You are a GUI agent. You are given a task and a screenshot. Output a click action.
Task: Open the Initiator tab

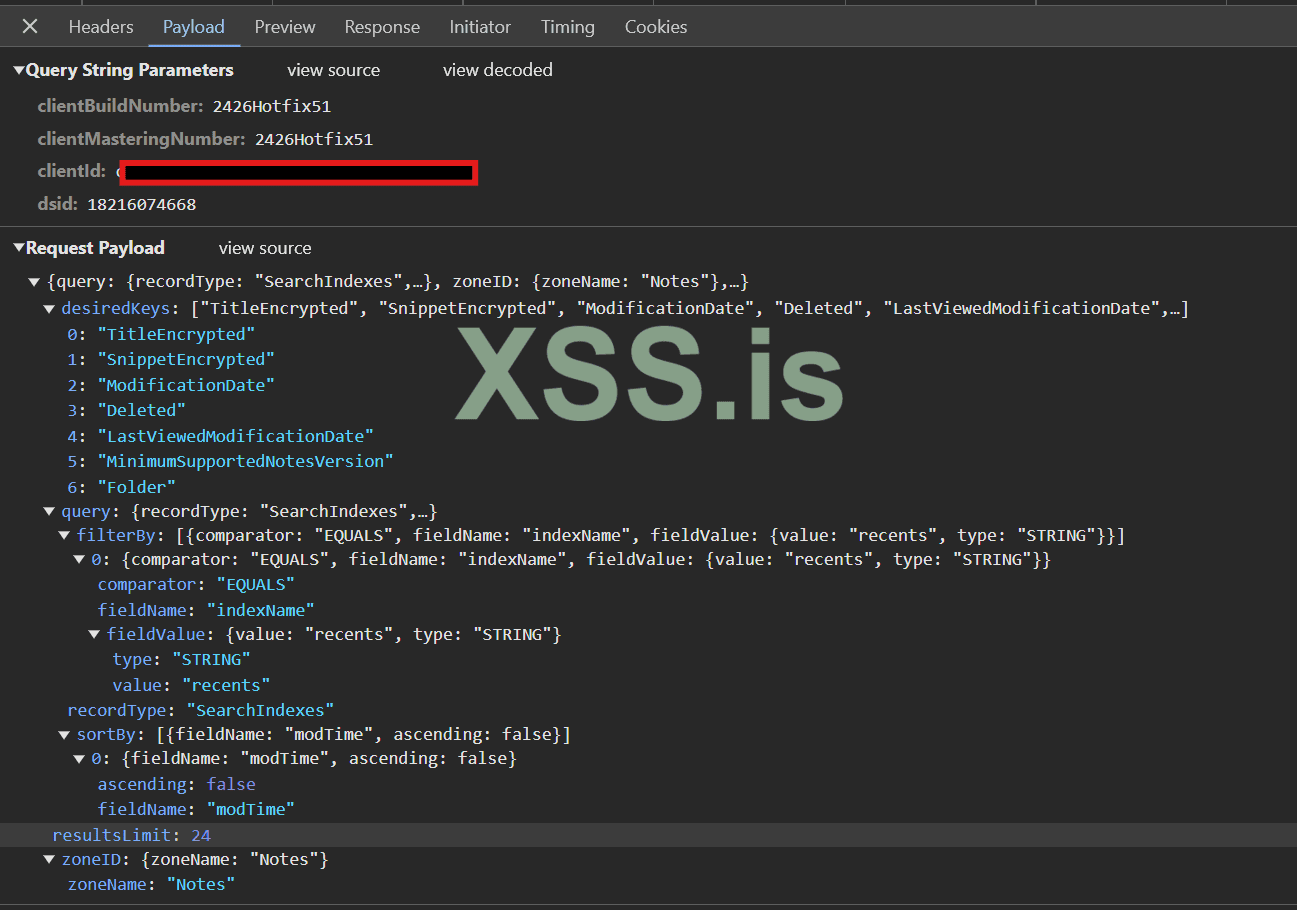point(480,27)
